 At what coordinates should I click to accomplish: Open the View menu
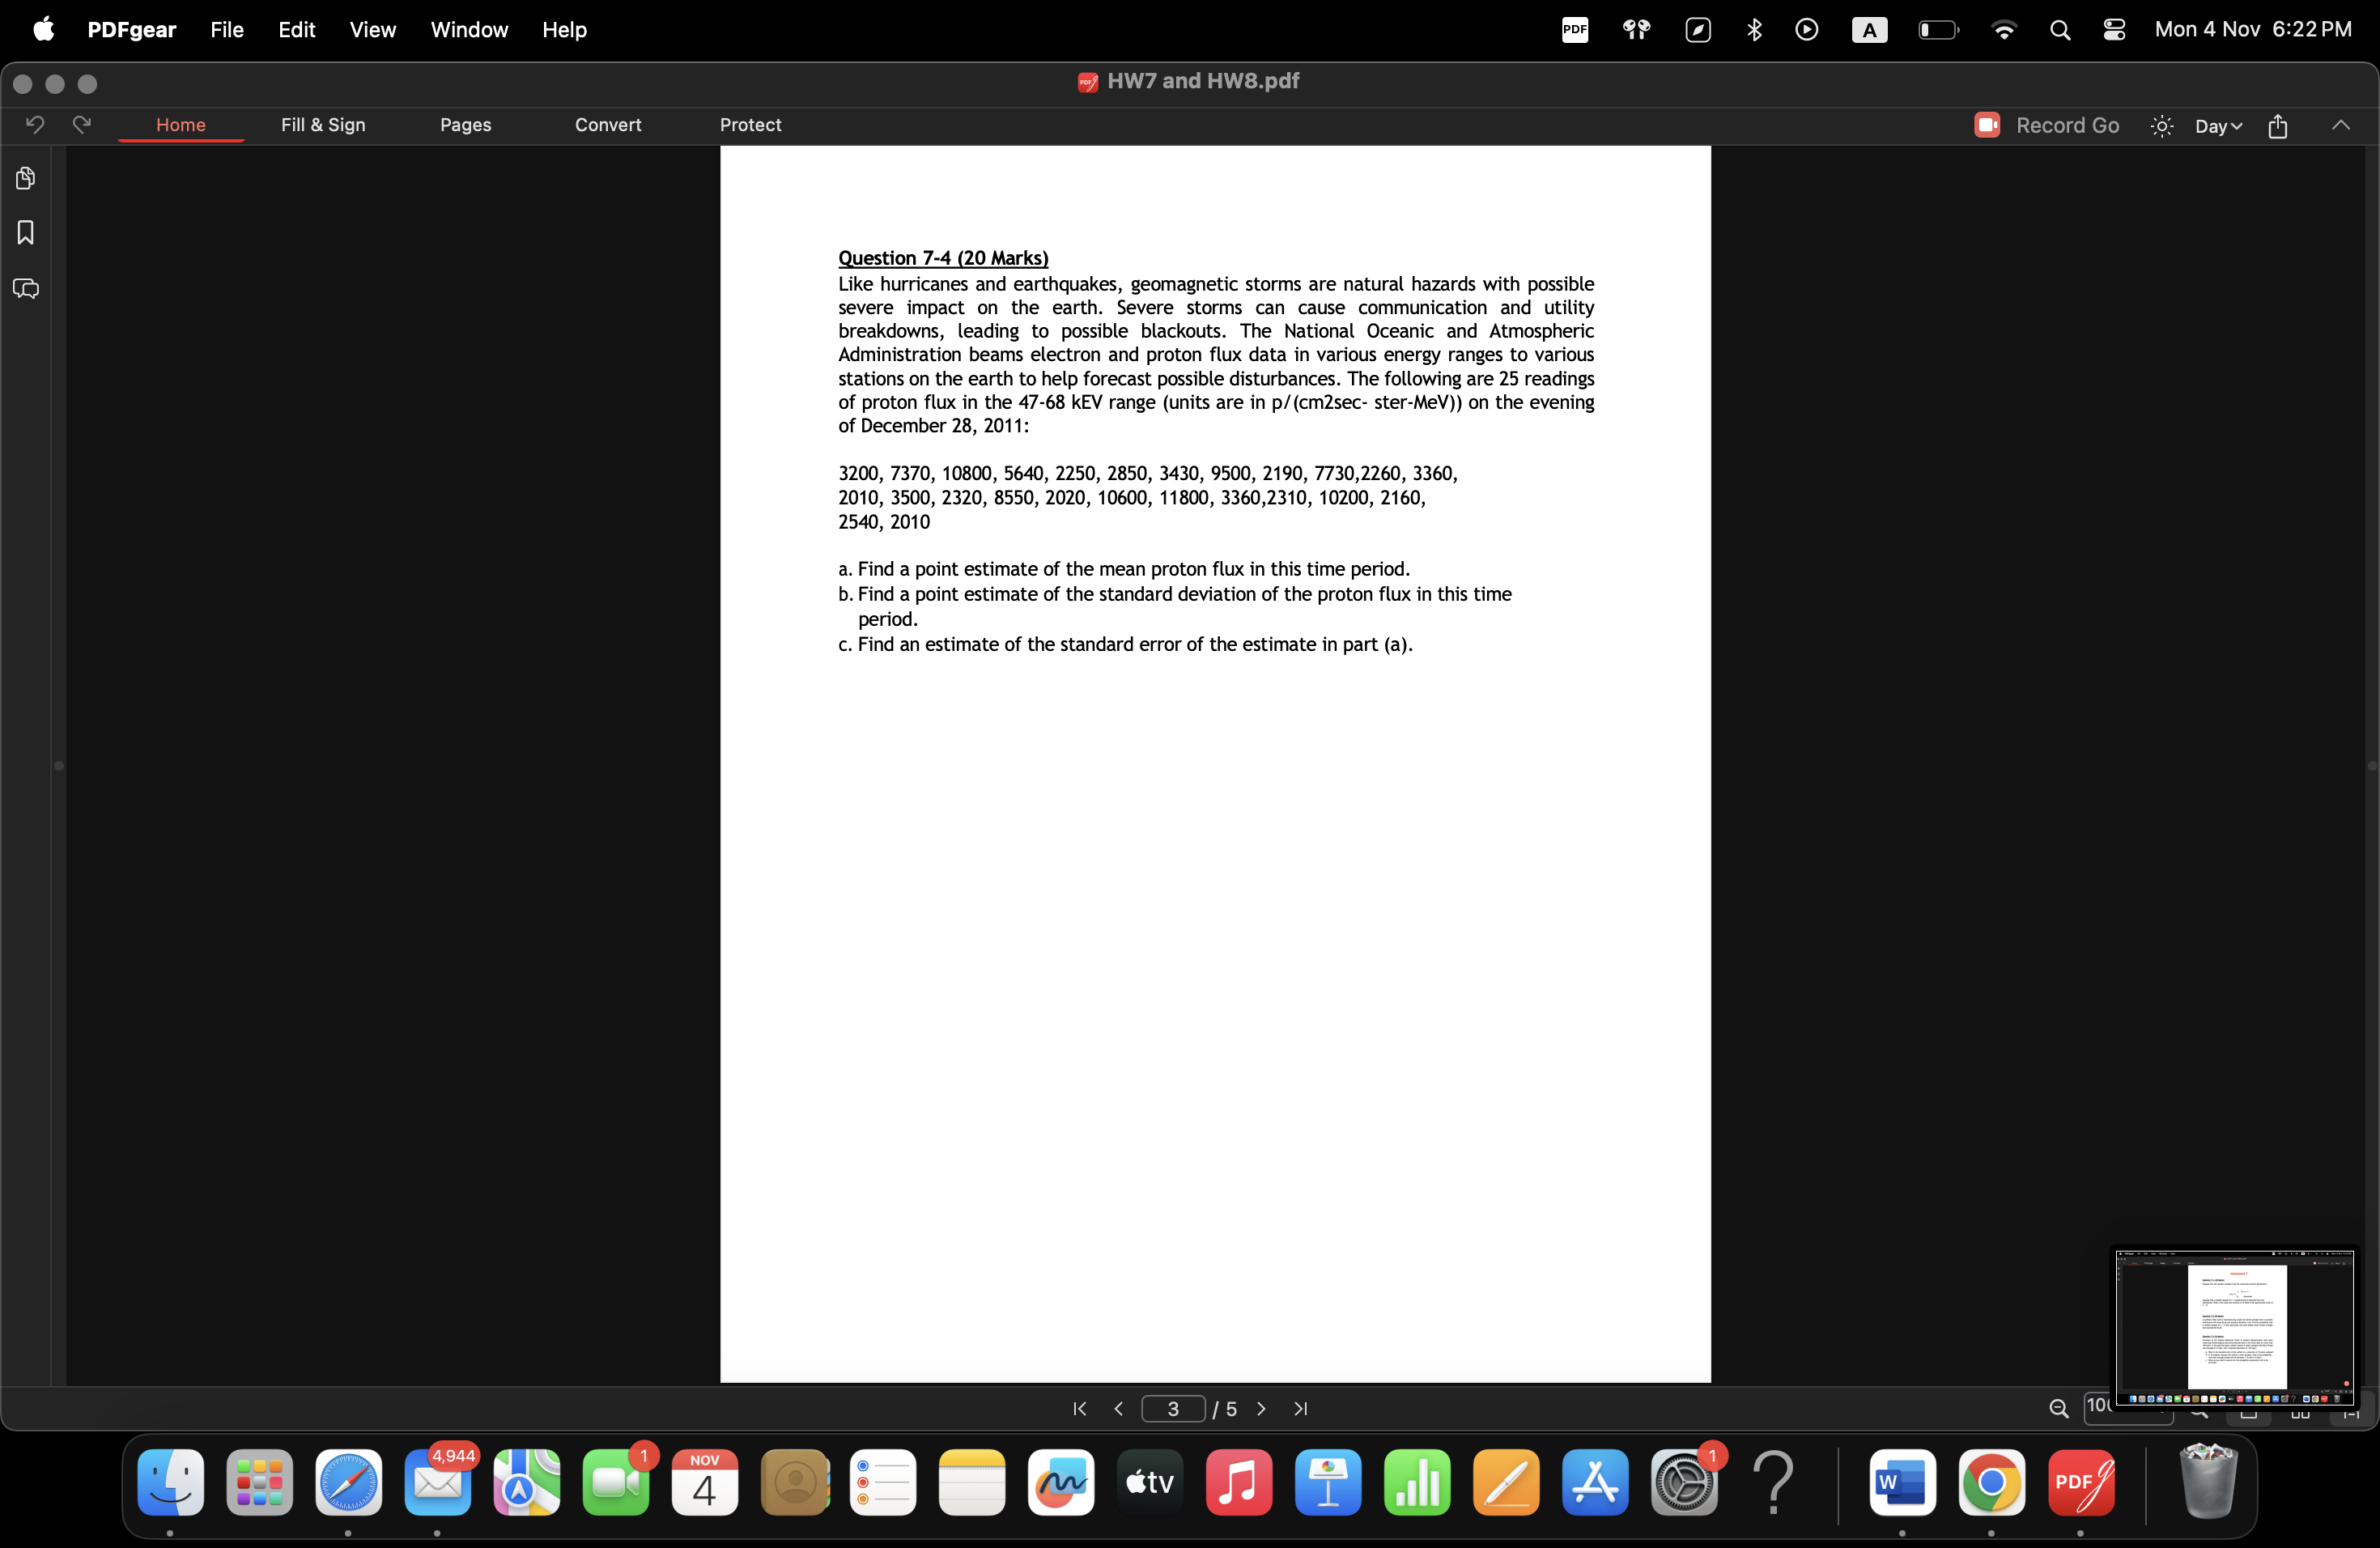point(372,30)
